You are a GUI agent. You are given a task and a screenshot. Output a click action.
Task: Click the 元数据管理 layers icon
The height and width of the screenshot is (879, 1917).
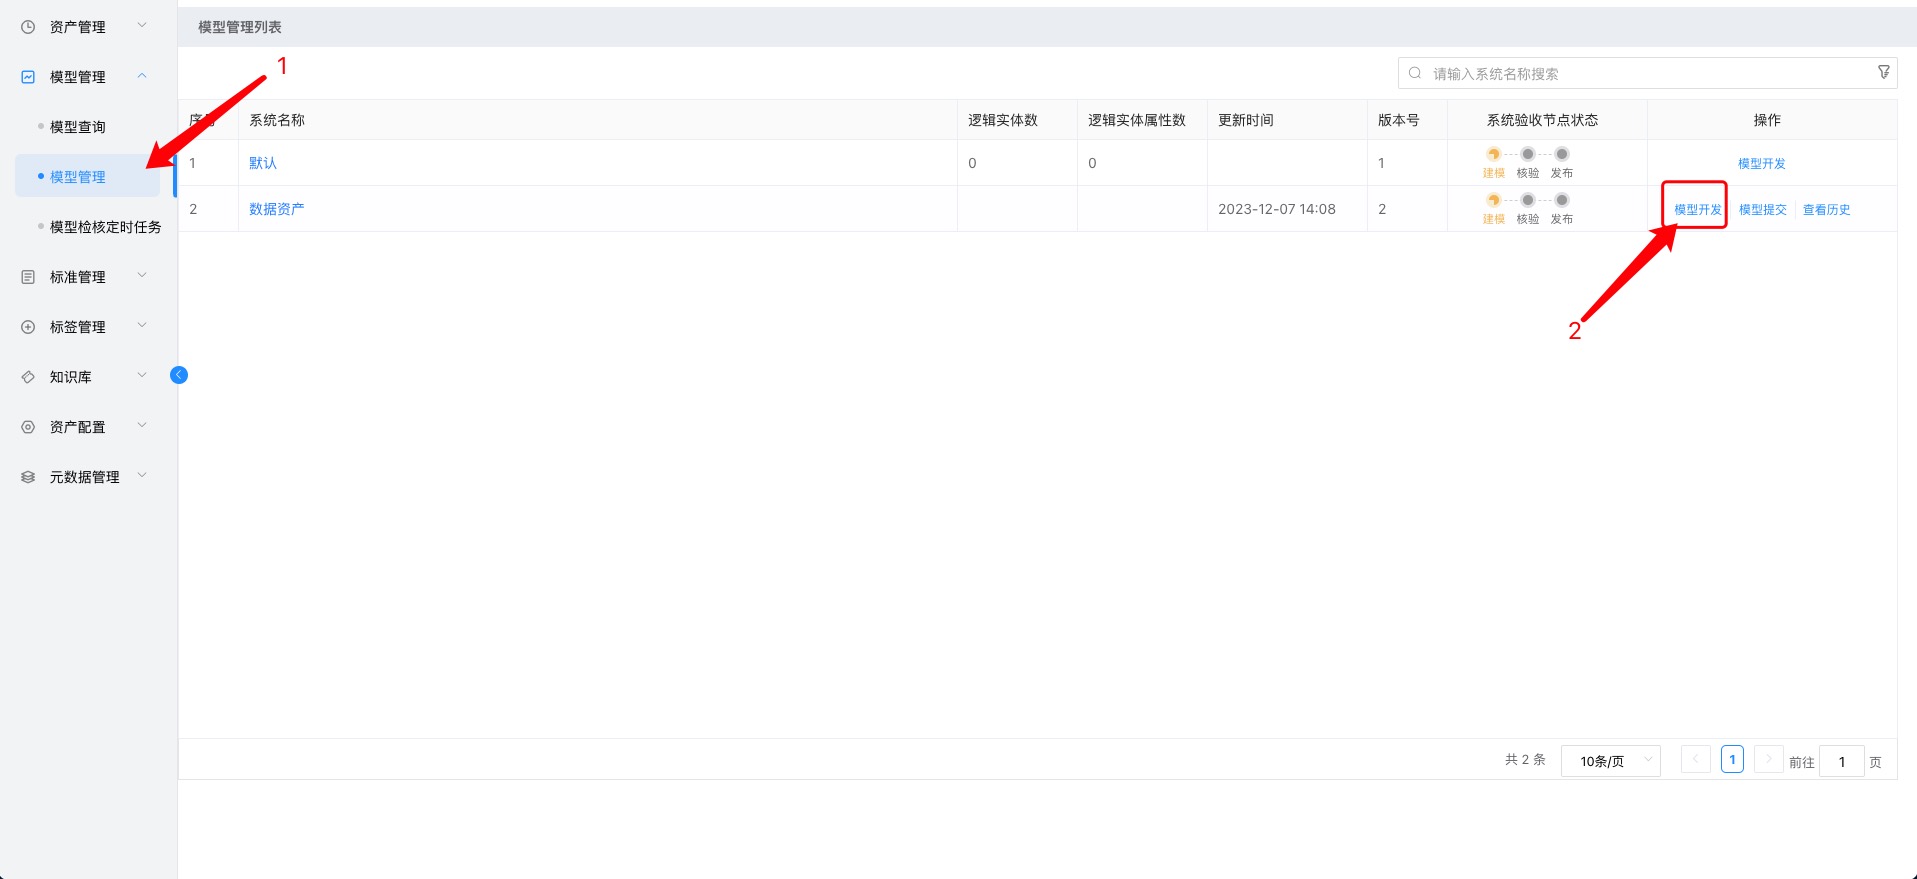[x=28, y=477]
